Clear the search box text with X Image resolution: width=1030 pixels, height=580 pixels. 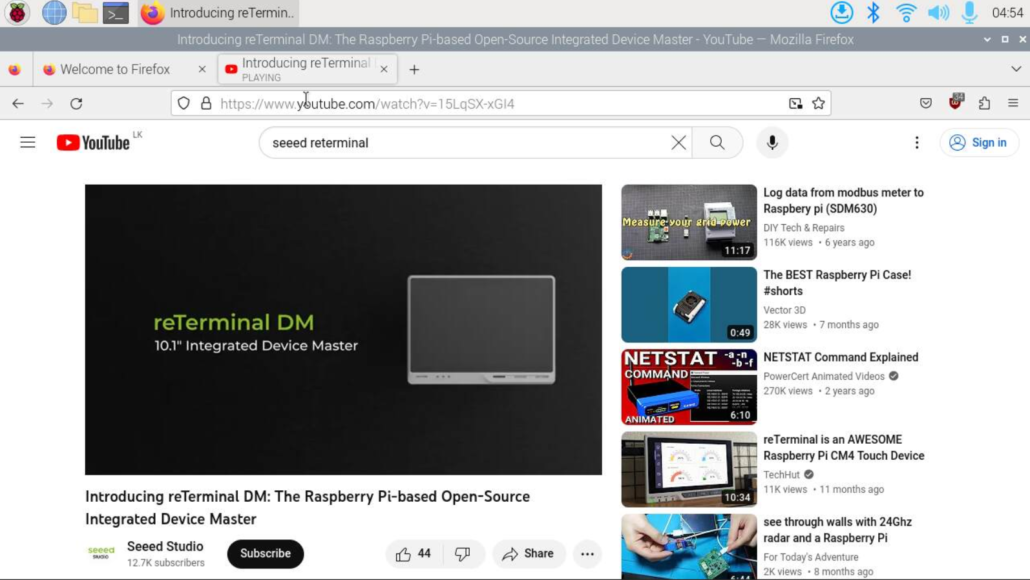[678, 143]
